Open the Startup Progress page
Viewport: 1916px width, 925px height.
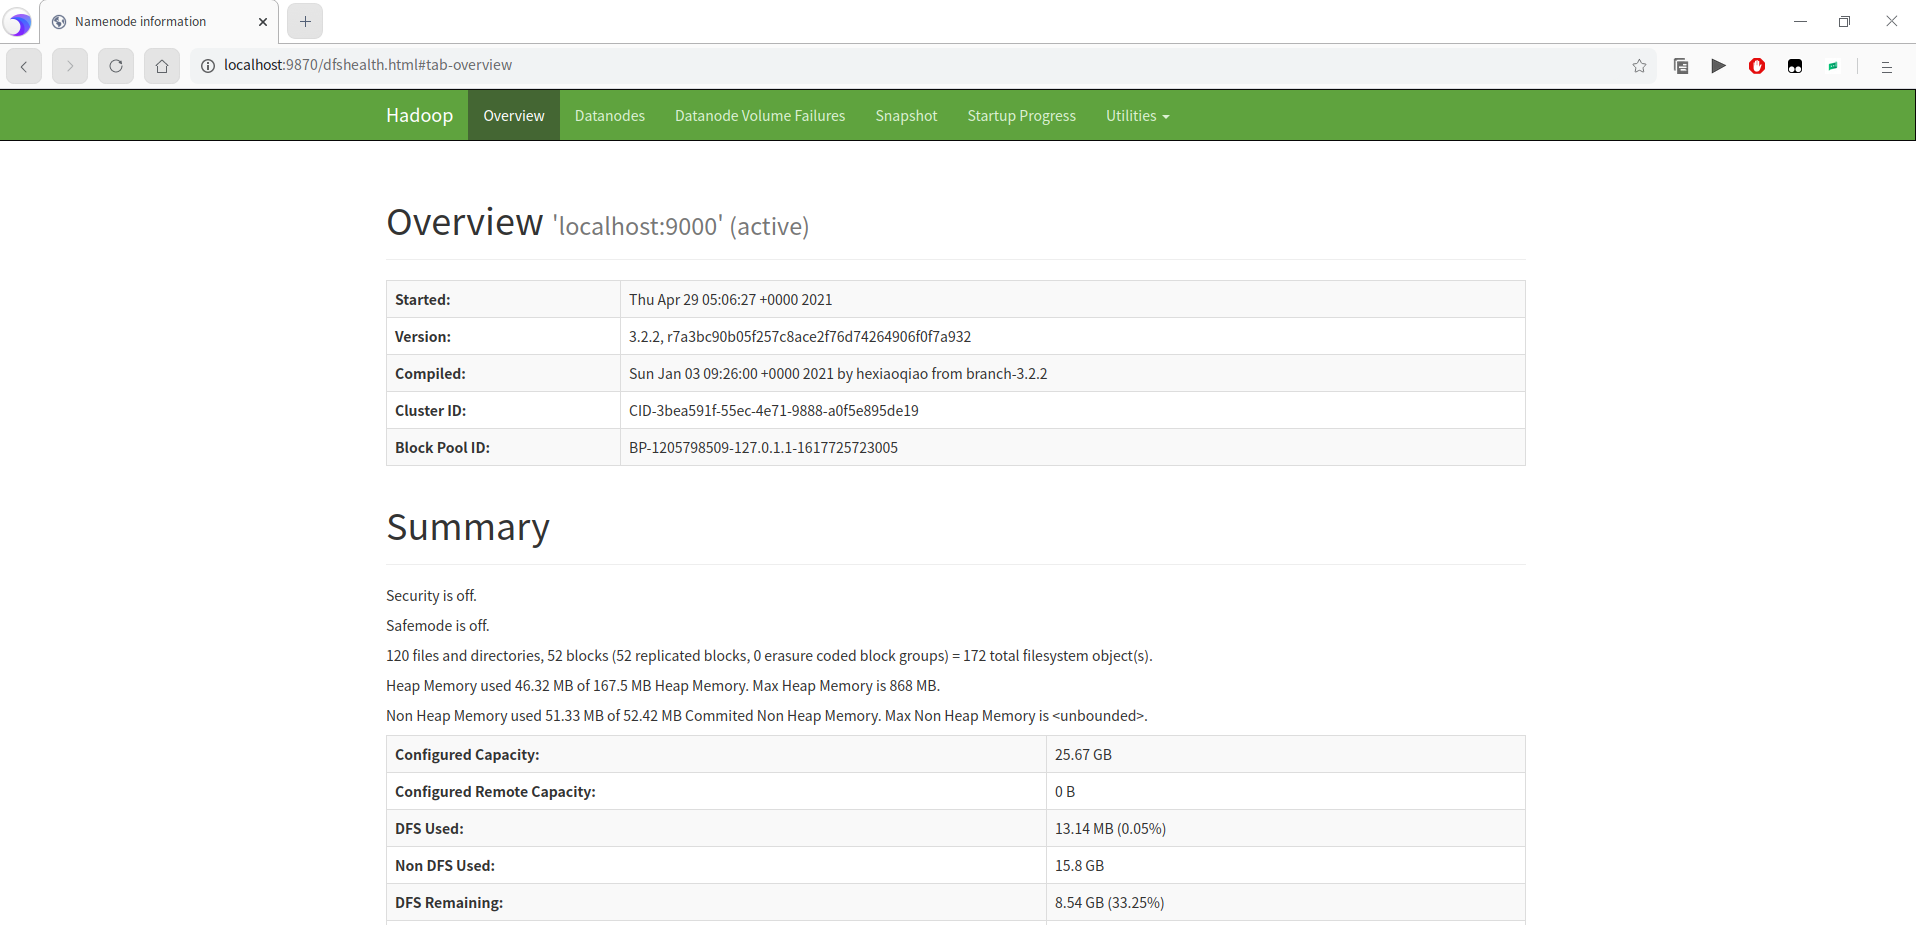(x=1021, y=115)
